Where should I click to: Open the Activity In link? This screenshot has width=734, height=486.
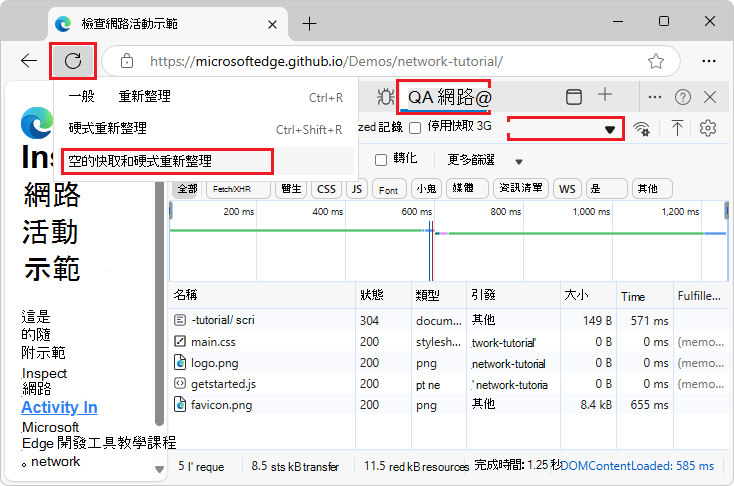point(59,407)
